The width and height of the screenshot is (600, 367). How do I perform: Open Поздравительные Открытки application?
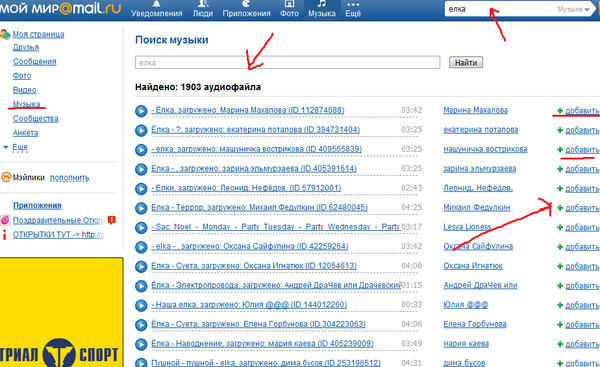58,220
